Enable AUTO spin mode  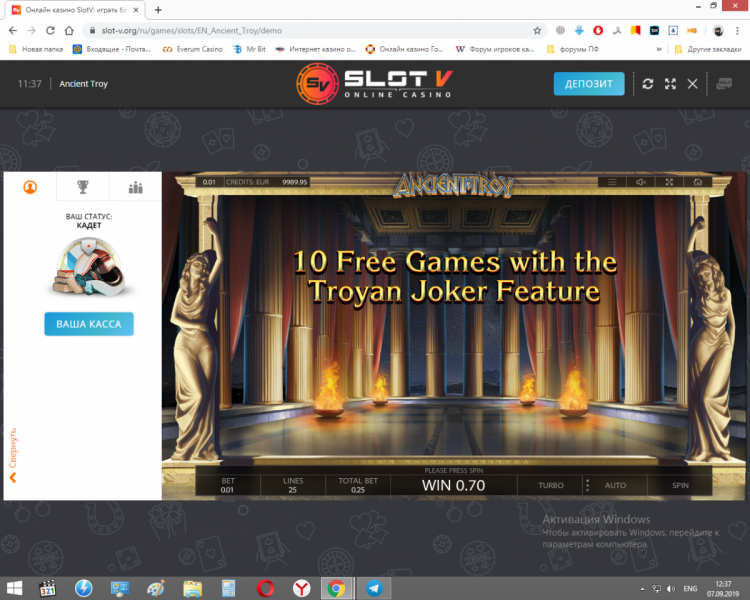point(615,485)
